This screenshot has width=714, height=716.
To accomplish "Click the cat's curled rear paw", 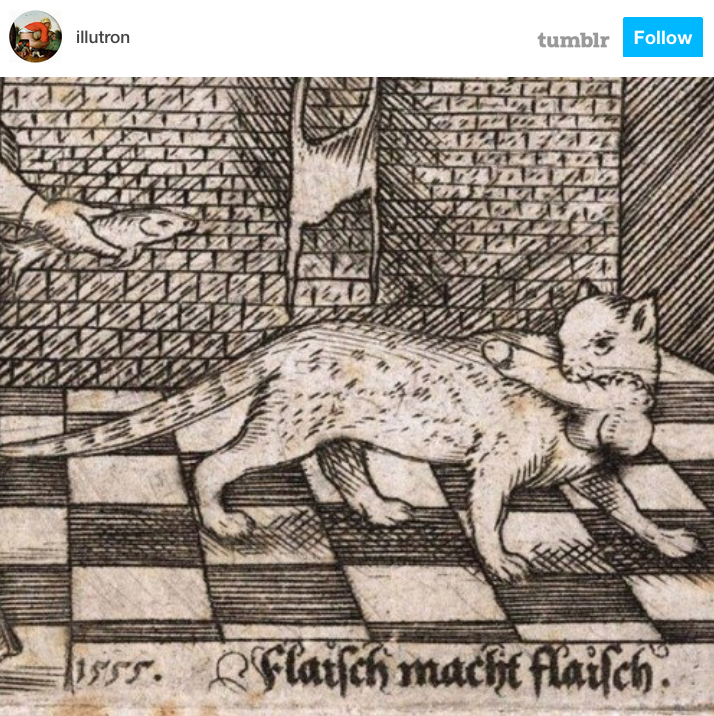I will tap(233, 523).
